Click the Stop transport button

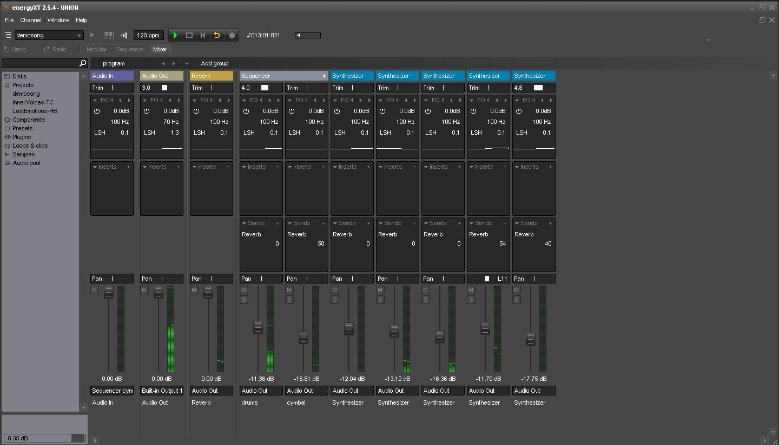[188, 35]
